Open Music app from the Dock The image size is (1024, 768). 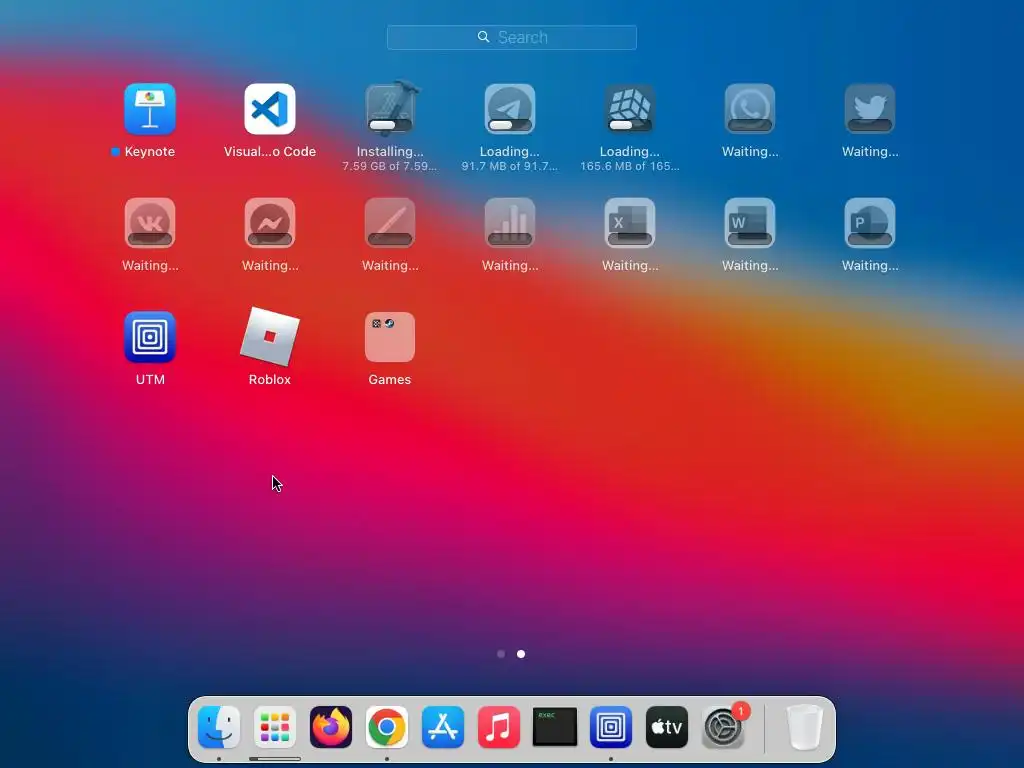click(499, 727)
